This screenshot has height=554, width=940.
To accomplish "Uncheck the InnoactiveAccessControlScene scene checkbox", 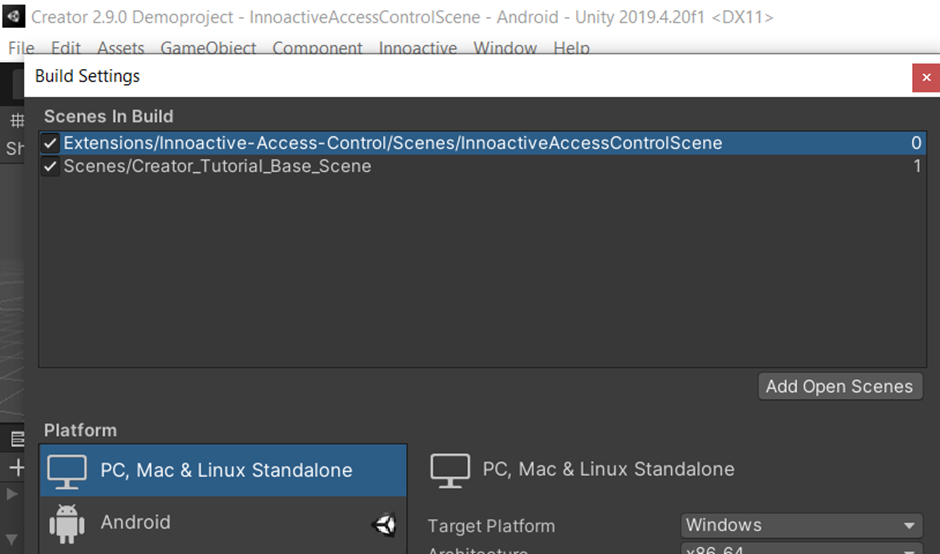I will pos(50,143).
